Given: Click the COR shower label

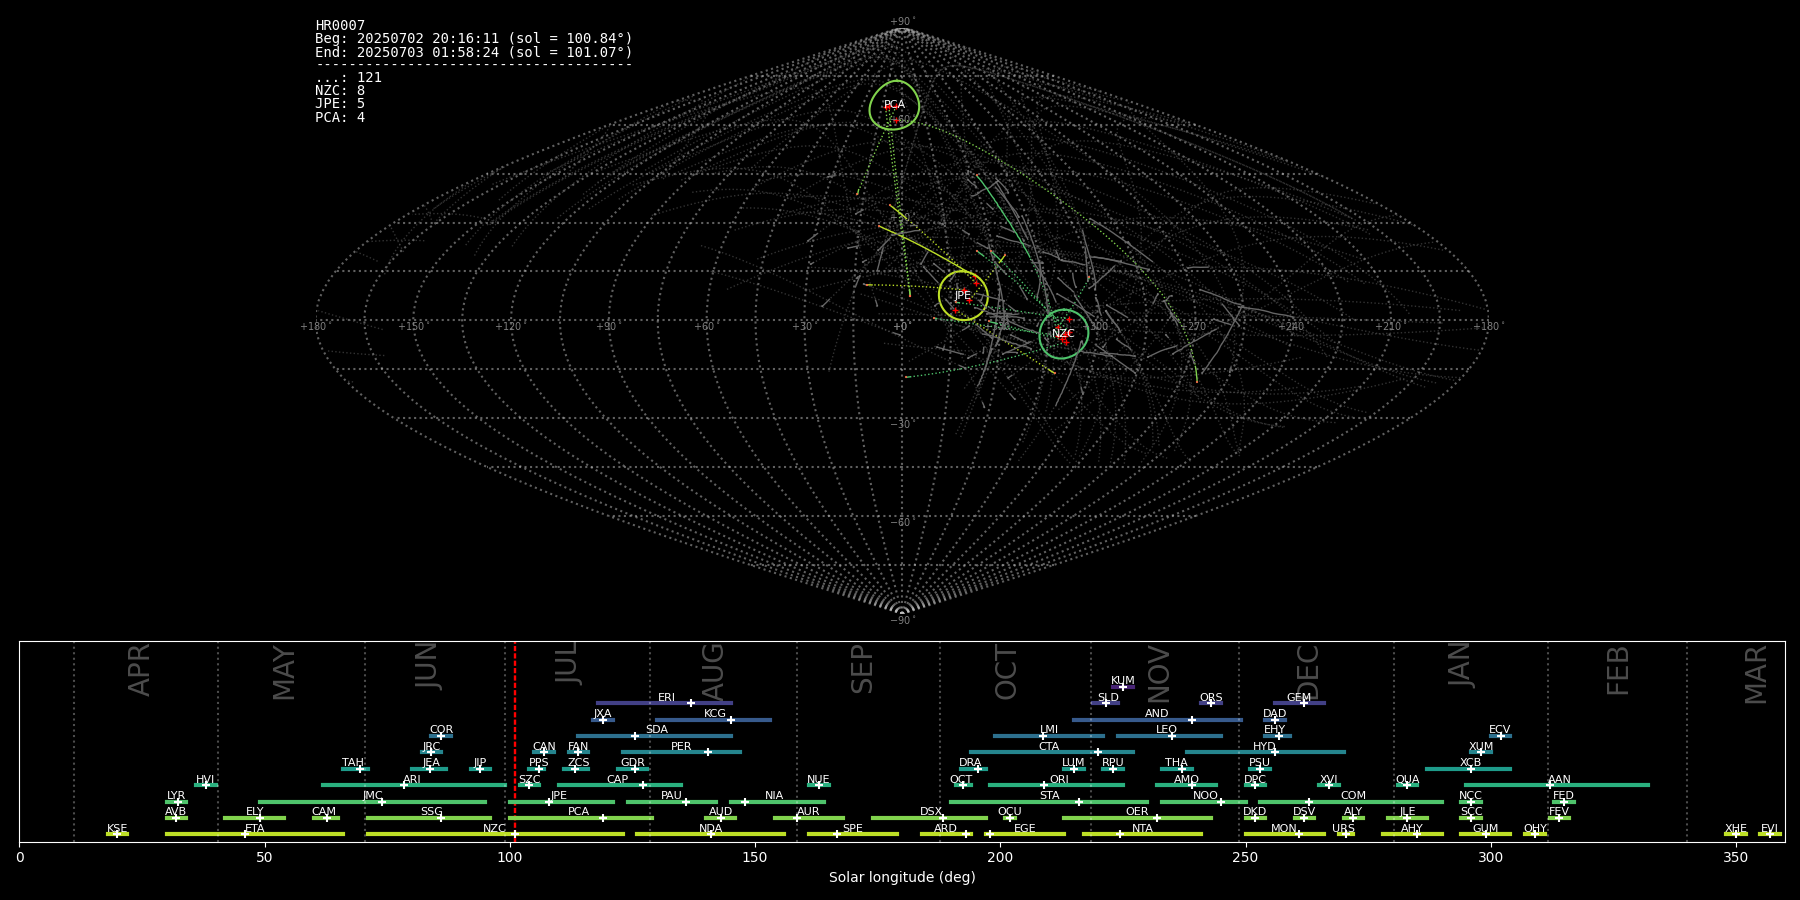Looking at the screenshot, I should (441, 730).
